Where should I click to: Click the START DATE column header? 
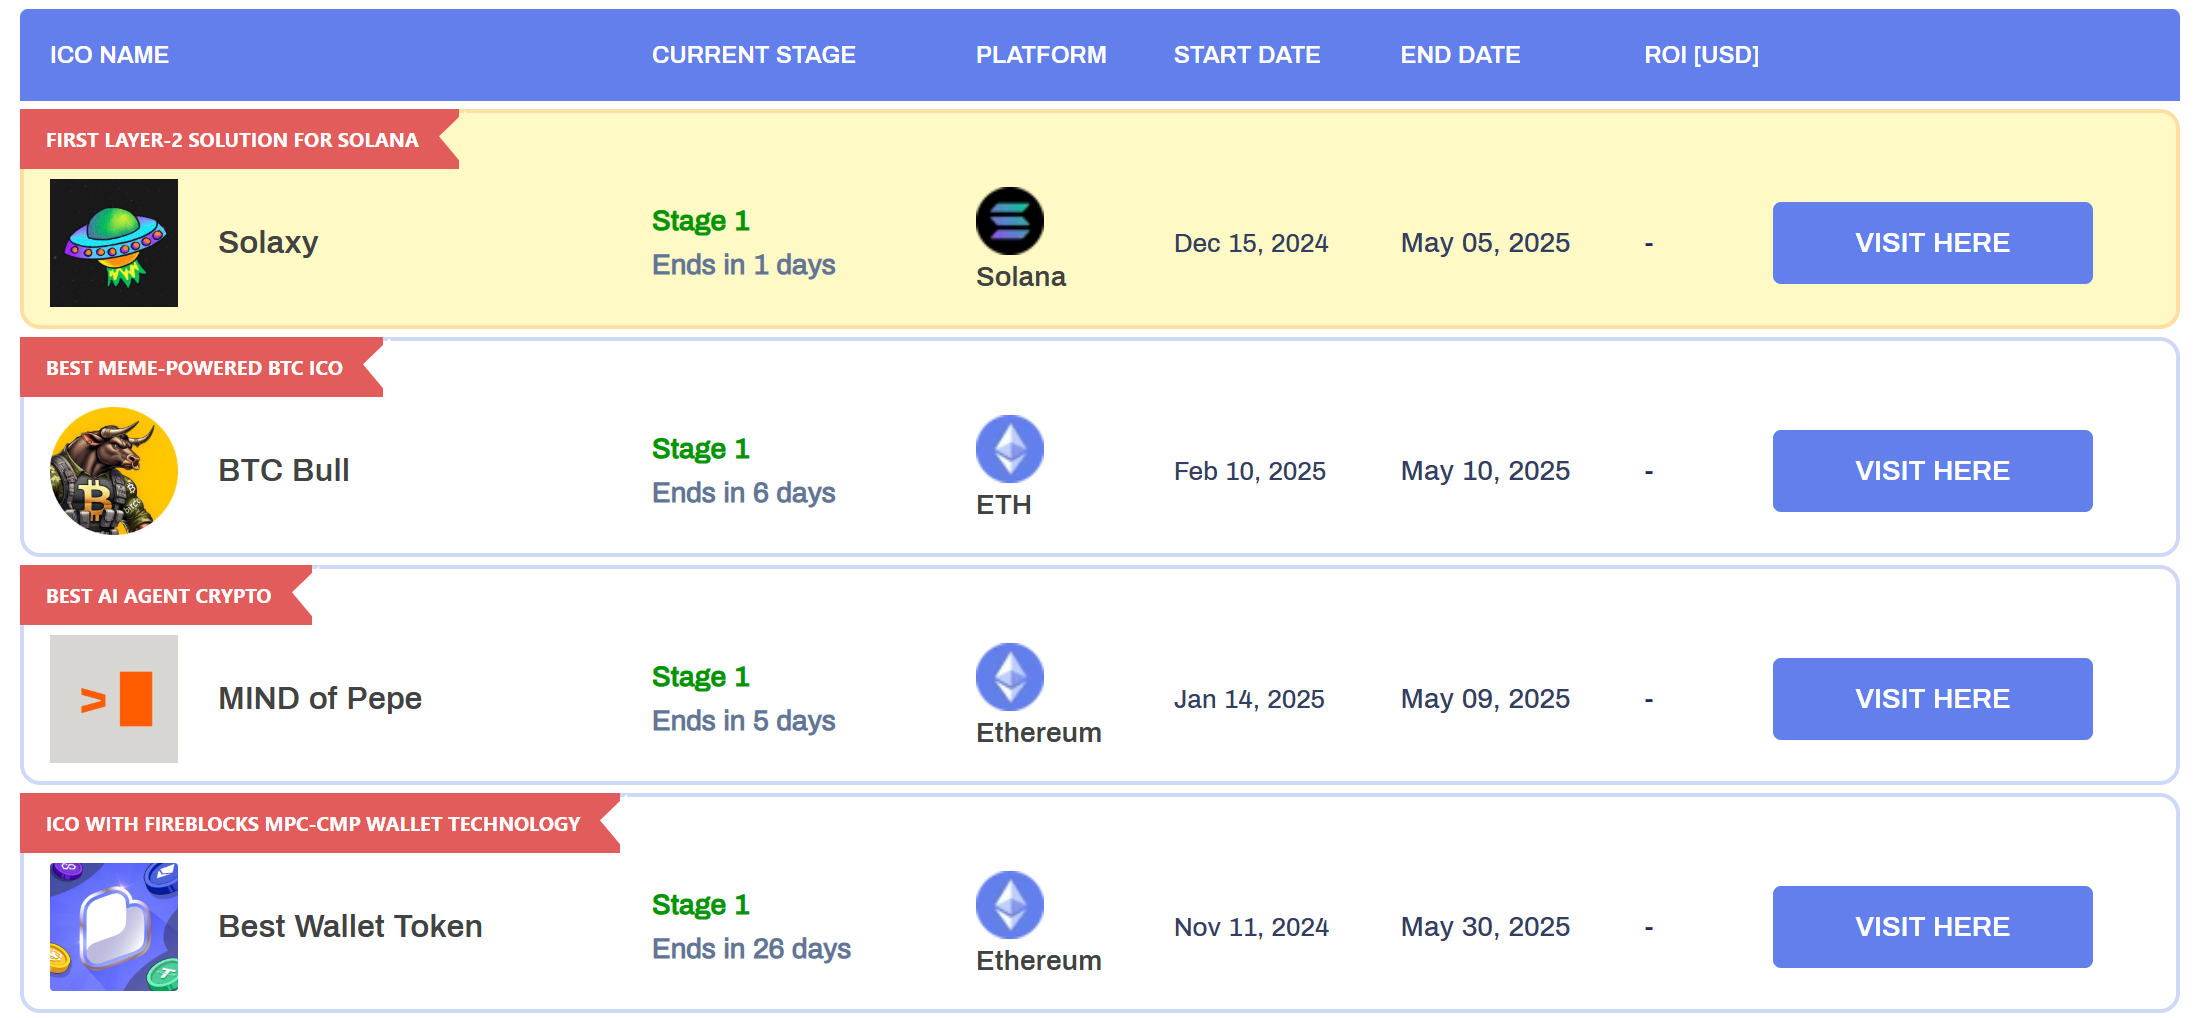[1247, 55]
